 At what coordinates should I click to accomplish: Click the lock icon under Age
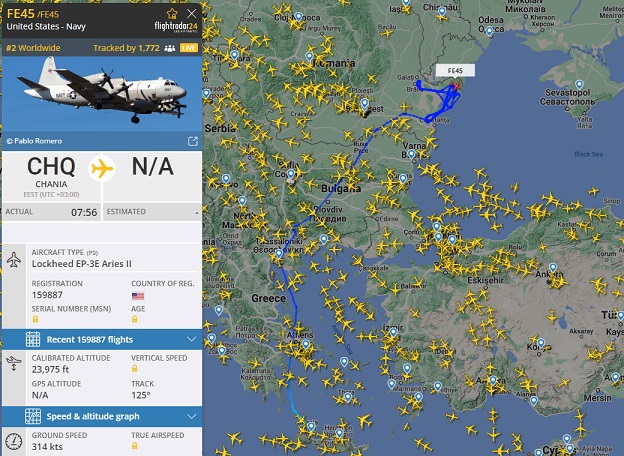point(135,319)
